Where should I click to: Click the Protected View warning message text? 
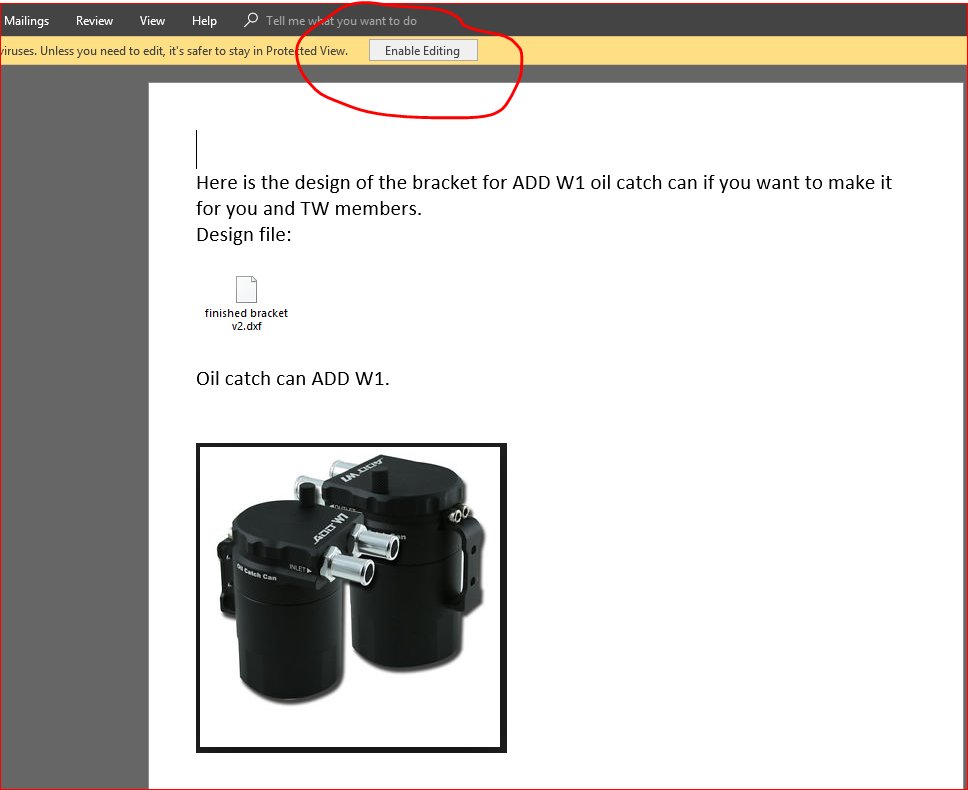pyautogui.click(x=174, y=51)
